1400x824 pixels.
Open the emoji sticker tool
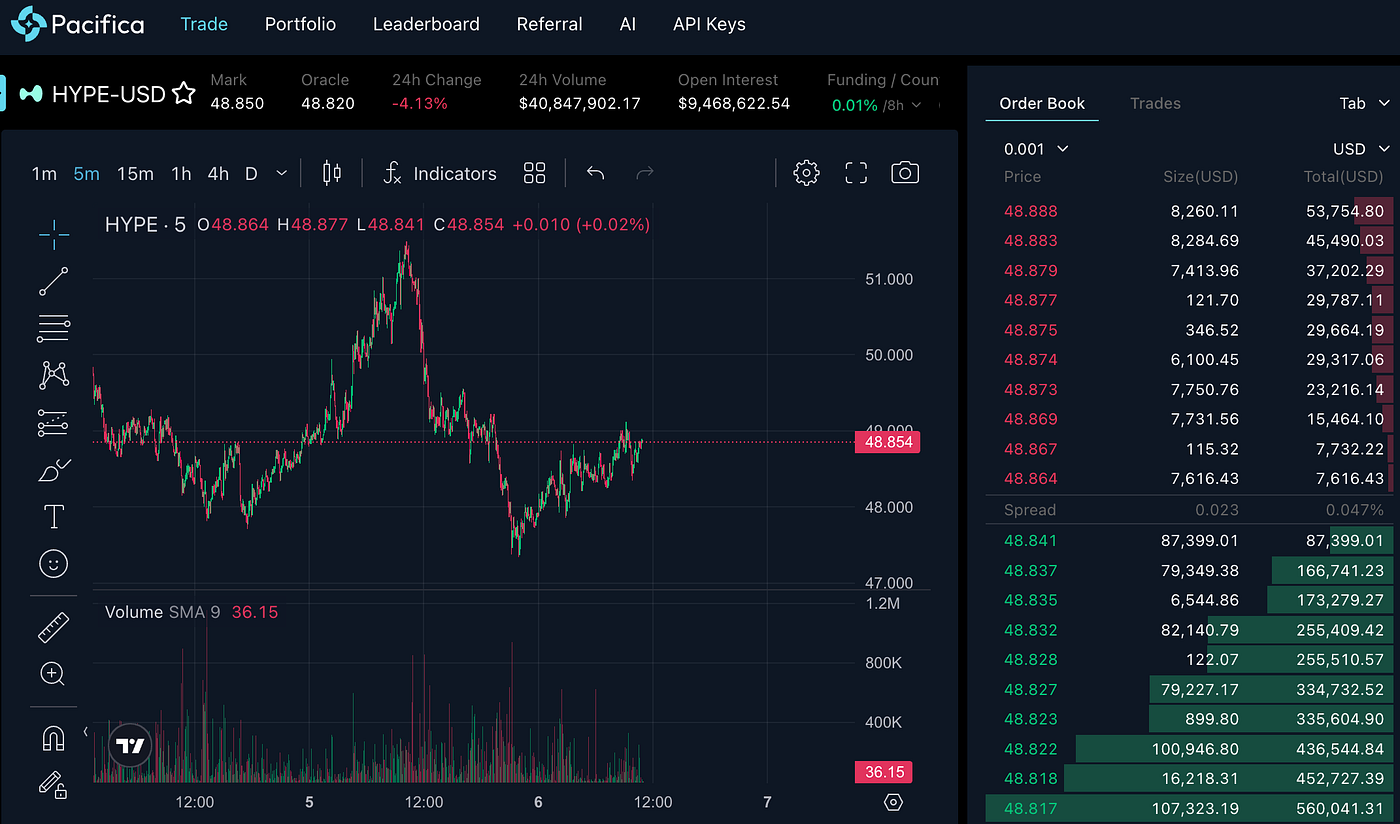tap(53, 563)
